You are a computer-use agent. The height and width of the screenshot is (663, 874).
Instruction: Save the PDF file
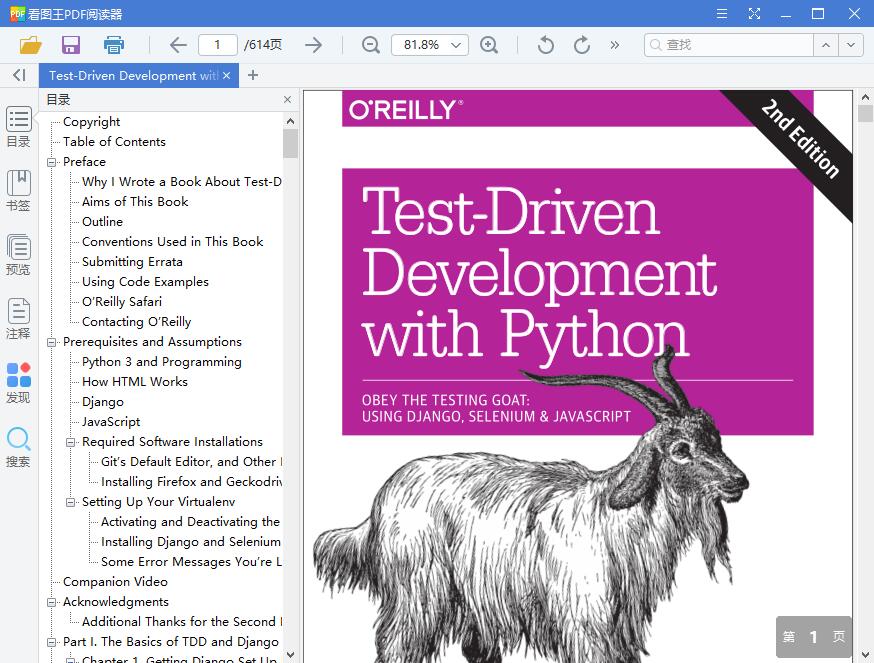pyautogui.click(x=70, y=44)
